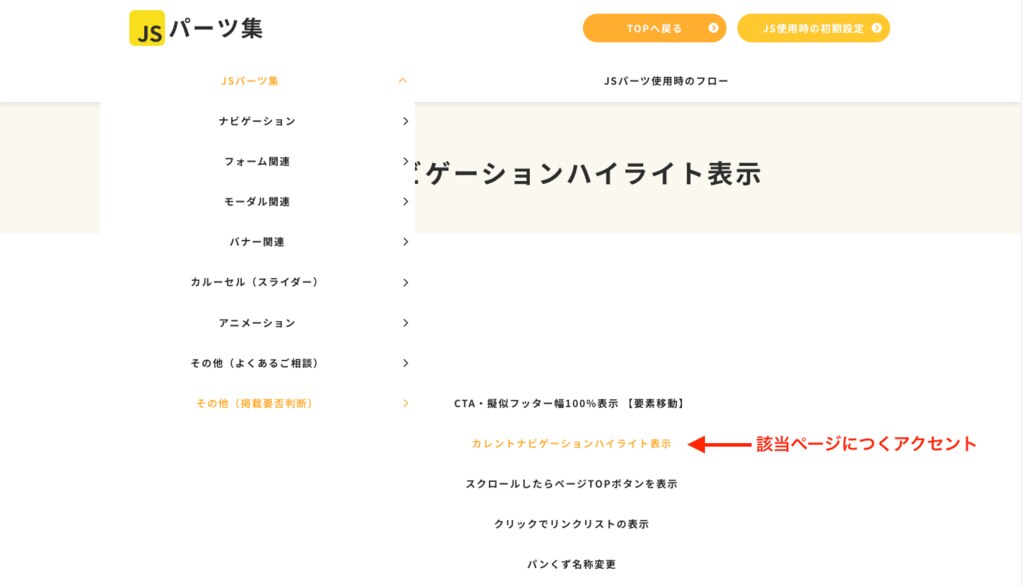Image resolution: width=1023 pixels, height=586 pixels.
Task: Expand フォーム関連 submenu arrow
Action: pyautogui.click(x=405, y=161)
